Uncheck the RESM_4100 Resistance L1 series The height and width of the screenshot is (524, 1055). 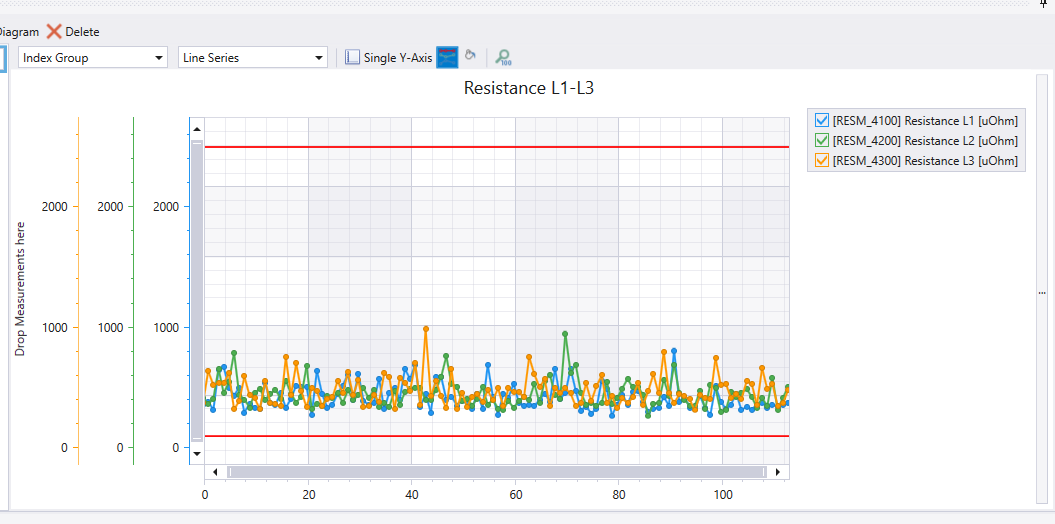[821, 120]
